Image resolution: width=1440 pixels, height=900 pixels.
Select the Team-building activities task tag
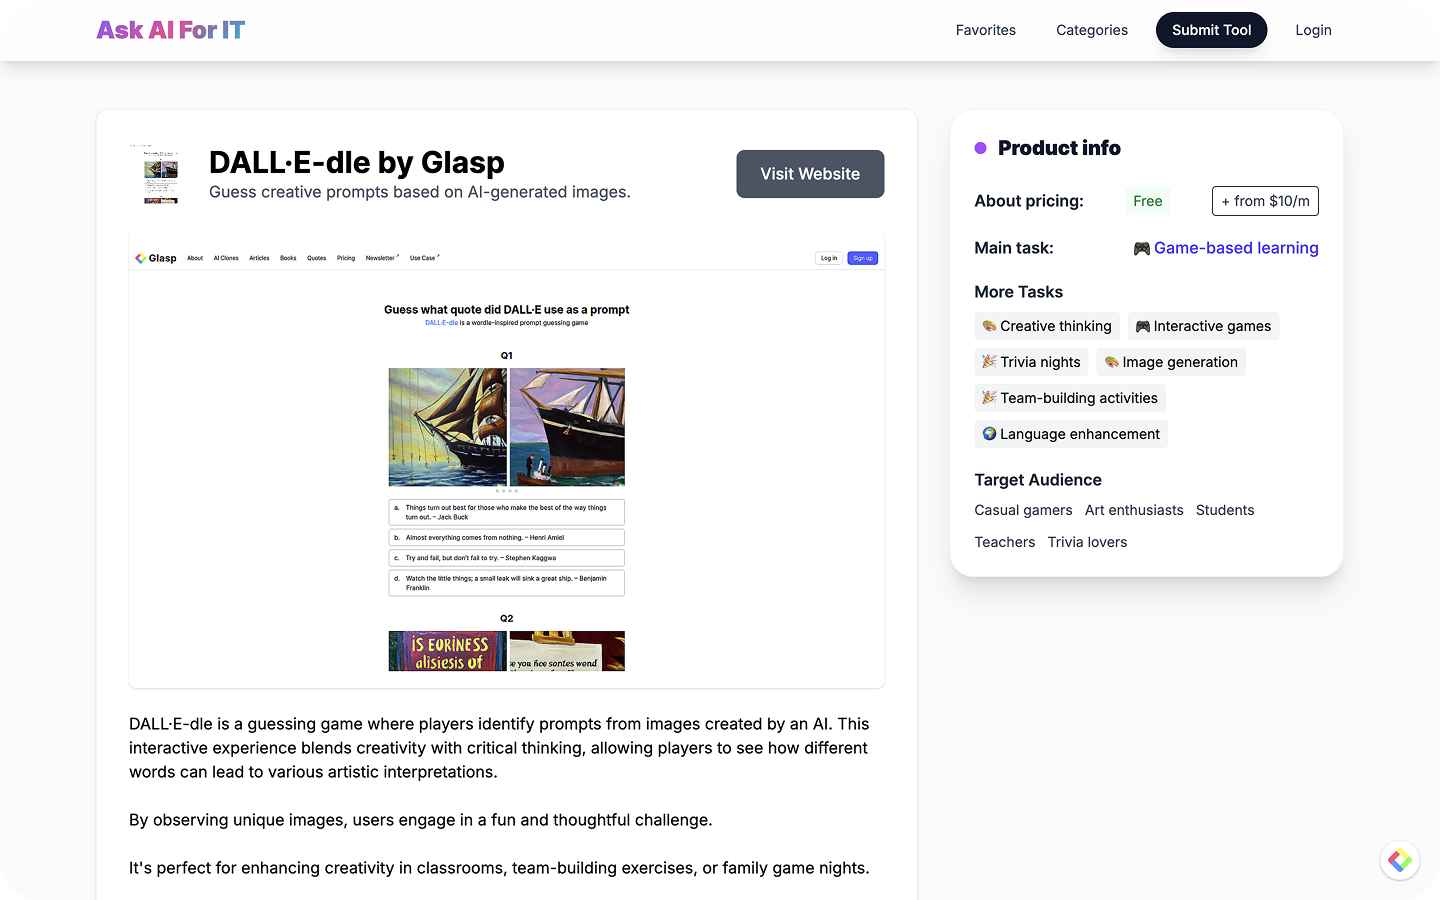(1070, 398)
